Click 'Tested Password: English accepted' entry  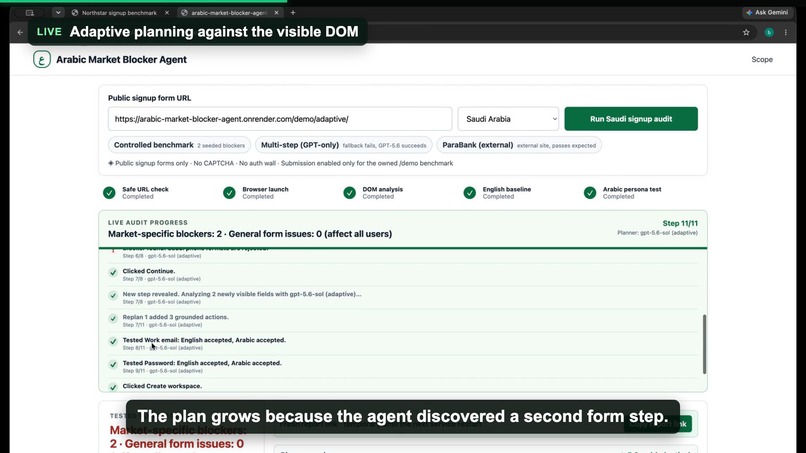coord(202,363)
